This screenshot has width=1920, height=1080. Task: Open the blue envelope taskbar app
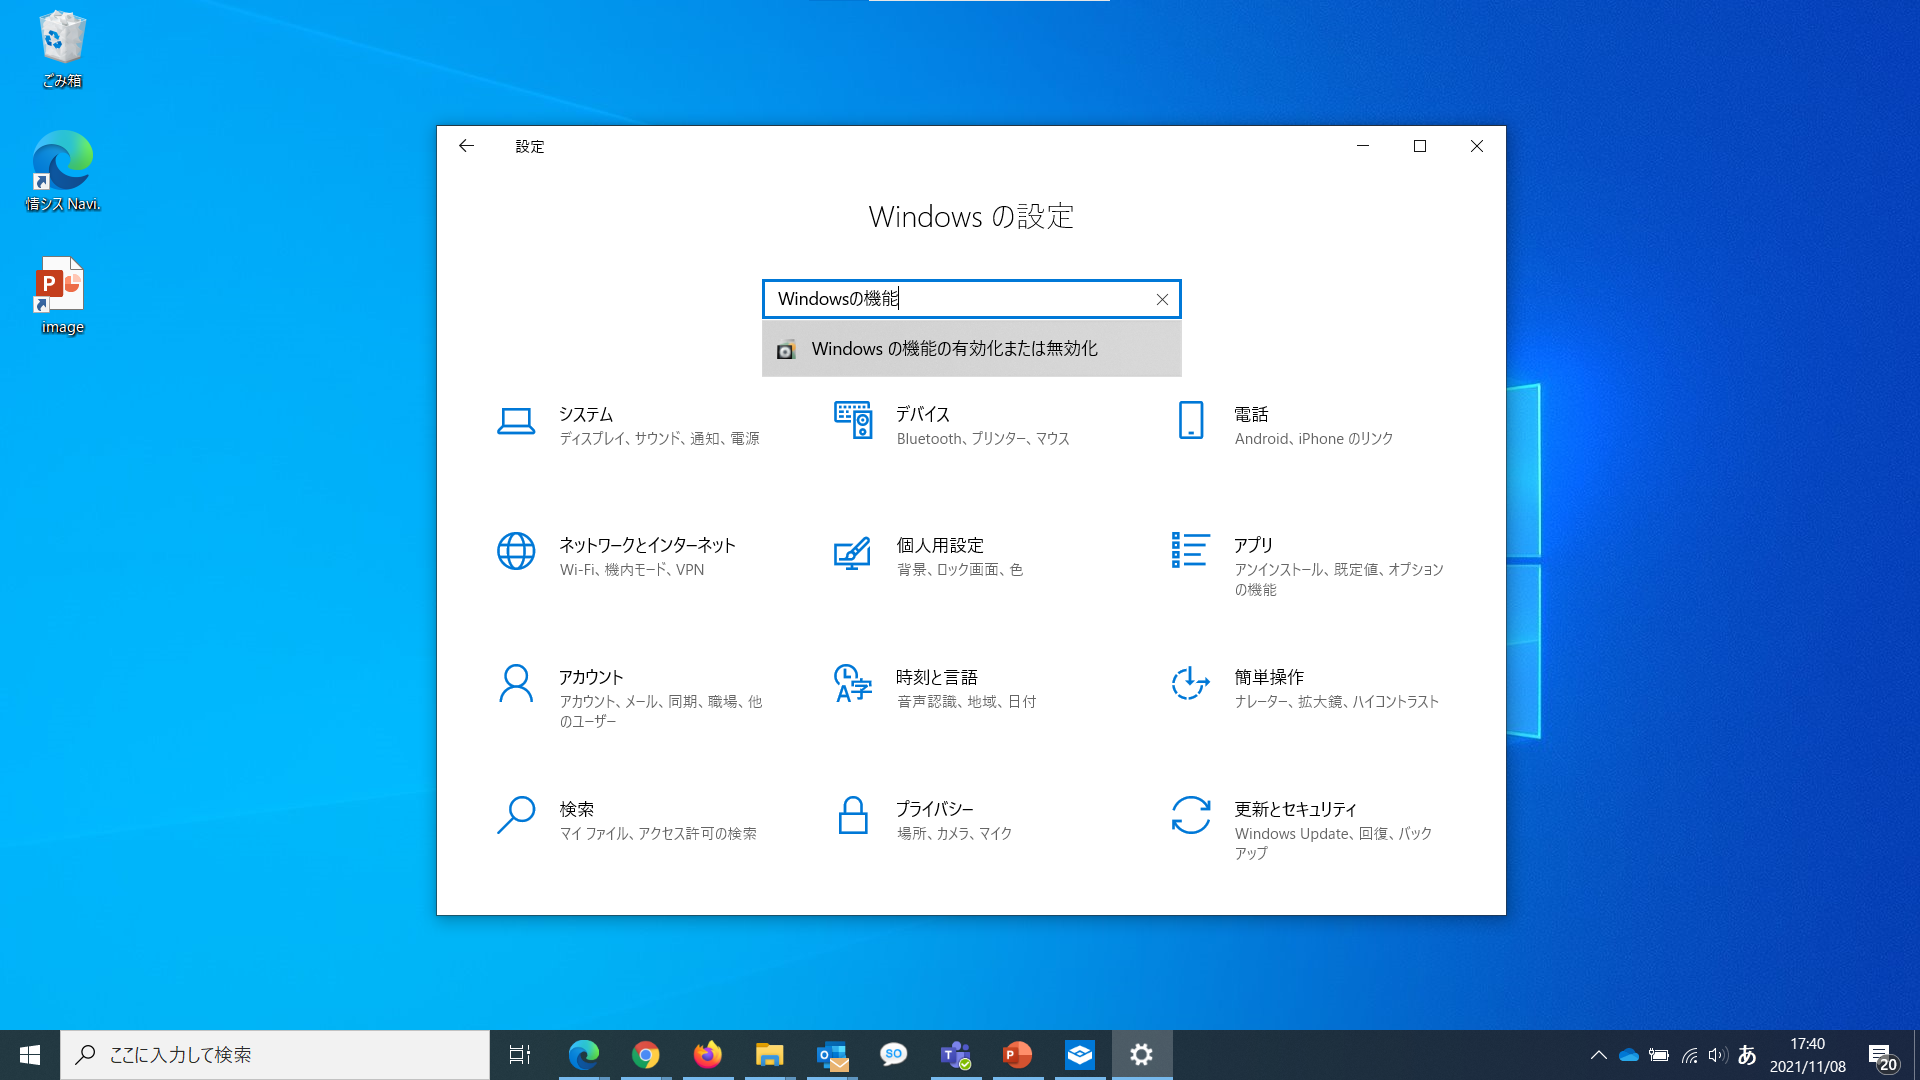pos(1080,1055)
